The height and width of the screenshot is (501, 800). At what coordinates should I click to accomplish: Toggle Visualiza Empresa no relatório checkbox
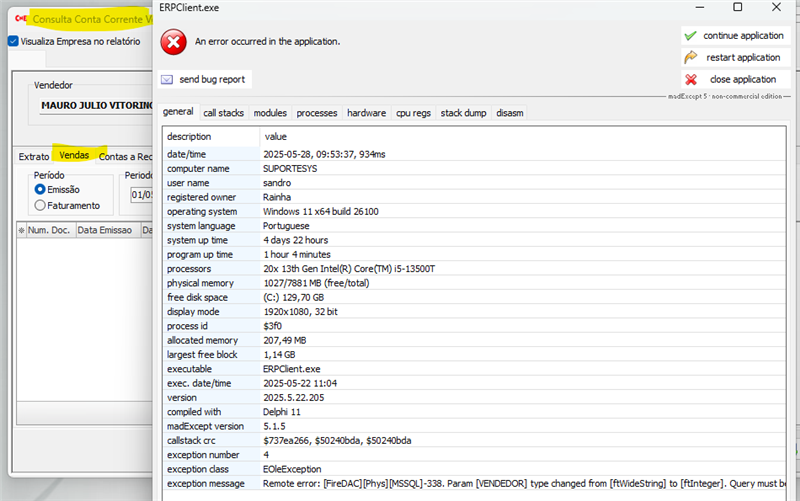click(13, 41)
